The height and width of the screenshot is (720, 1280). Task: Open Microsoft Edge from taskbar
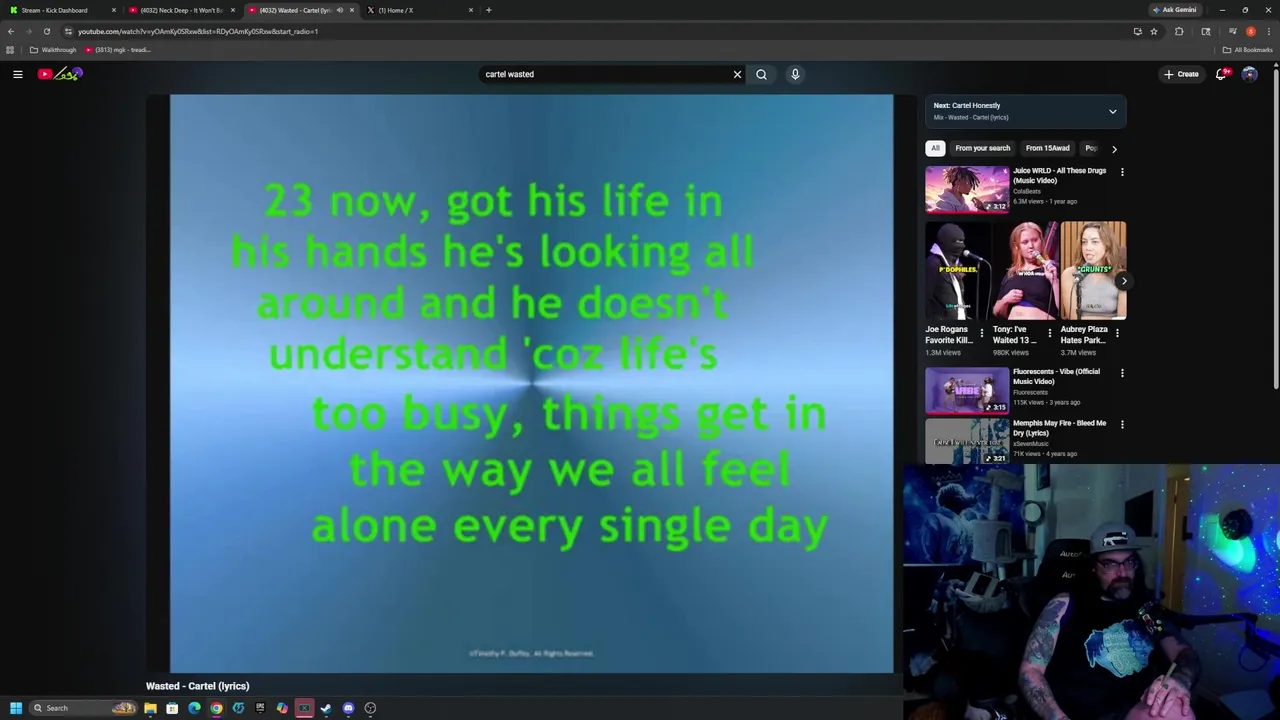tap(194, 708)
